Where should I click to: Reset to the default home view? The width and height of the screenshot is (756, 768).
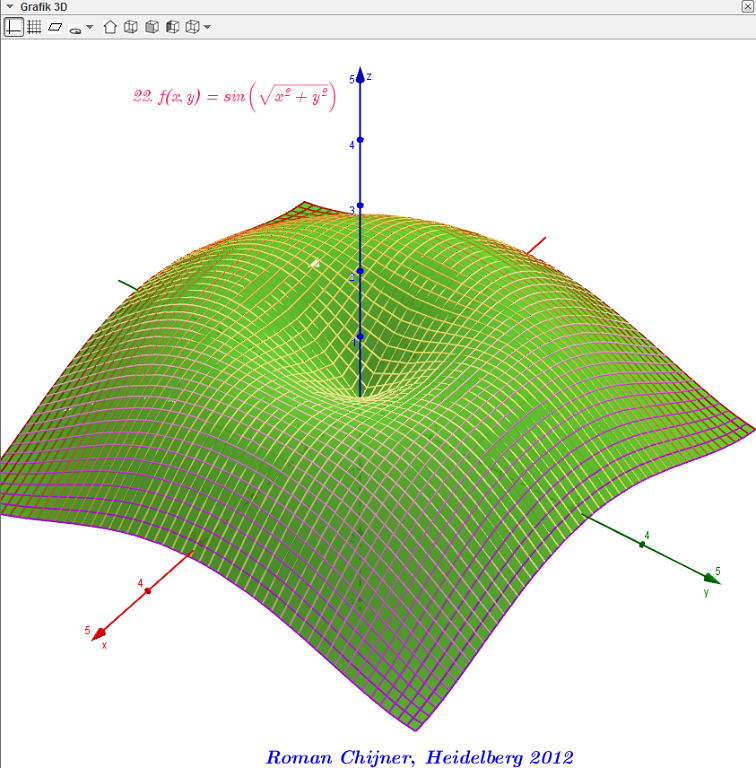[x=110, y=27]
